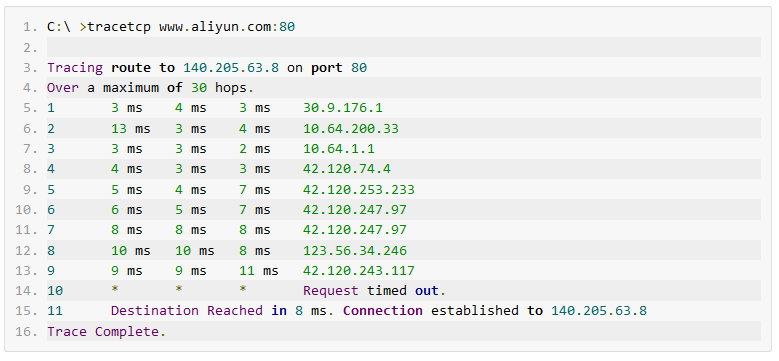Click the word Tracing on line 3

point(75,68)
